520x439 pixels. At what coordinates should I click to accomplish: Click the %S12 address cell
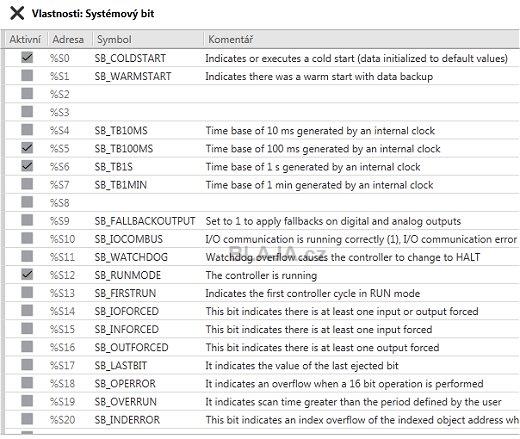tap(62, 275)
